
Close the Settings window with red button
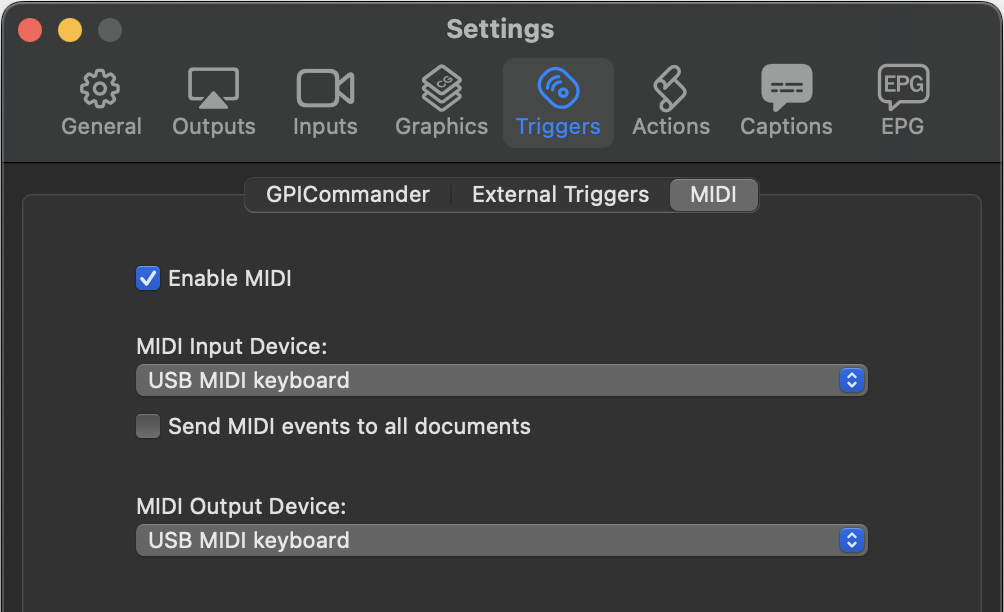click(x=30, y=30)
